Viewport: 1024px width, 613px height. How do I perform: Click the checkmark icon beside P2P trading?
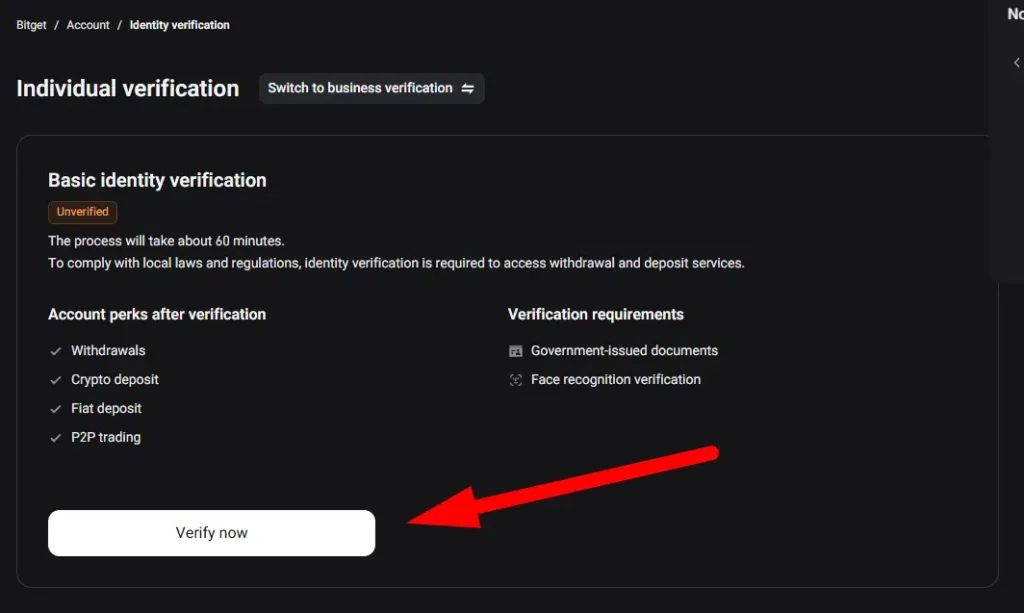coord(56,438)
